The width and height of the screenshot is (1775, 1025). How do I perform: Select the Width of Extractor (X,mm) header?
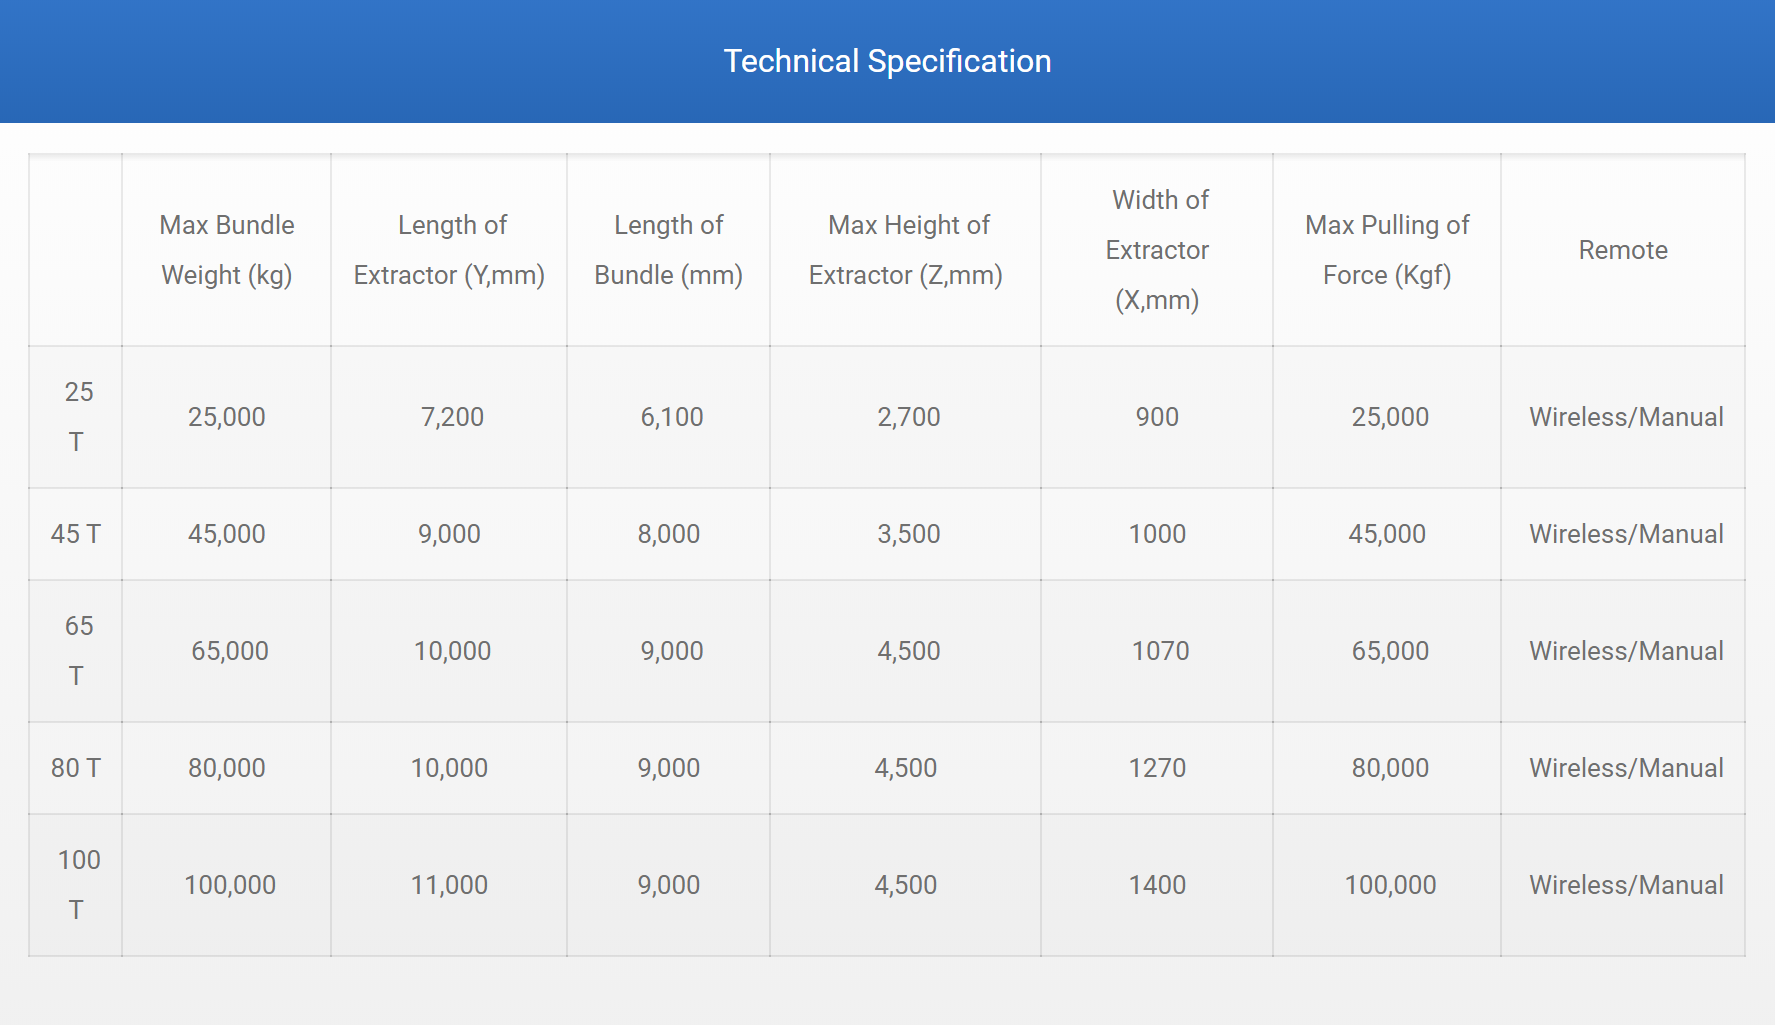coord(1157,250)
